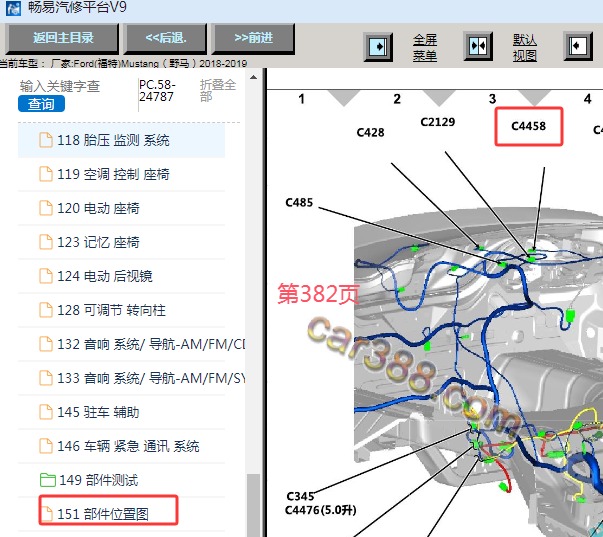603x537 pixels.
Task: Open 120 电动 座椅 item
Action: coord(122,208)
